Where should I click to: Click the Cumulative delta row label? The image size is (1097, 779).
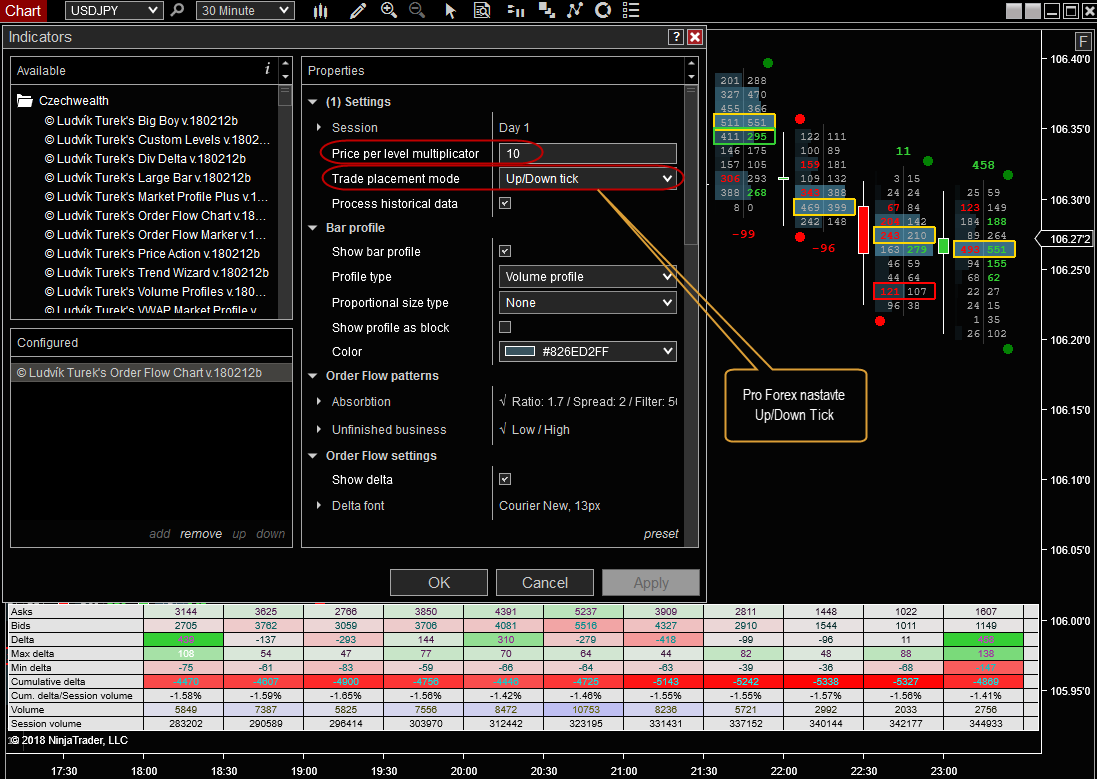point(48,681)
